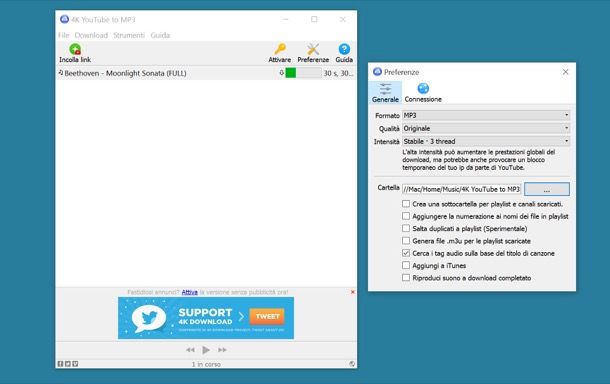Image resolution: width=610 pixels, height=384 pixels.
Task: Click the music note icon beside Beethoven
Action: click(61, 72)
